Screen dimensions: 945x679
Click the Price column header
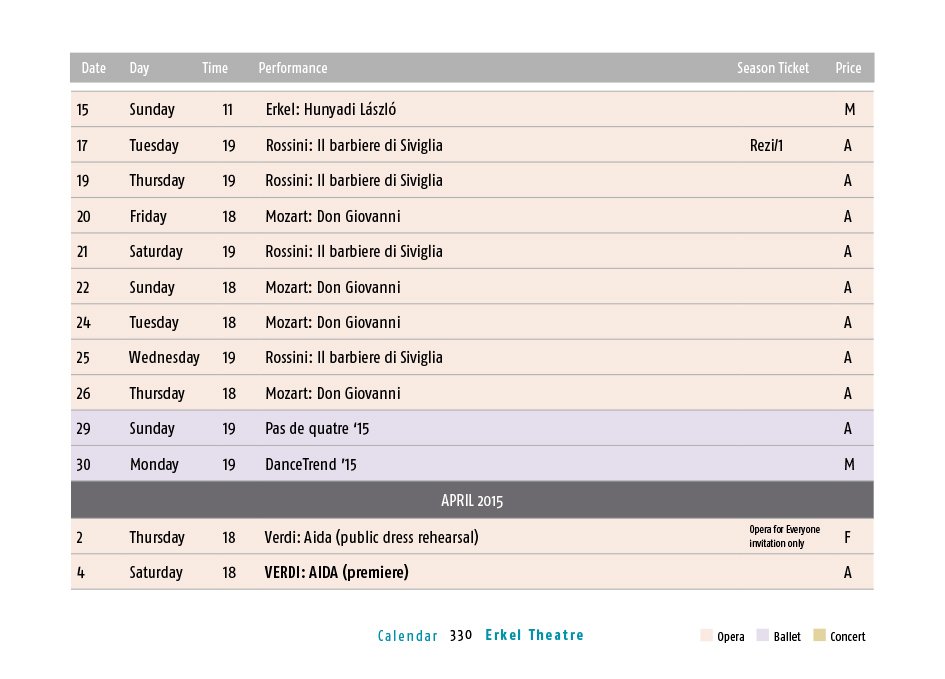[x=848, y=68]
